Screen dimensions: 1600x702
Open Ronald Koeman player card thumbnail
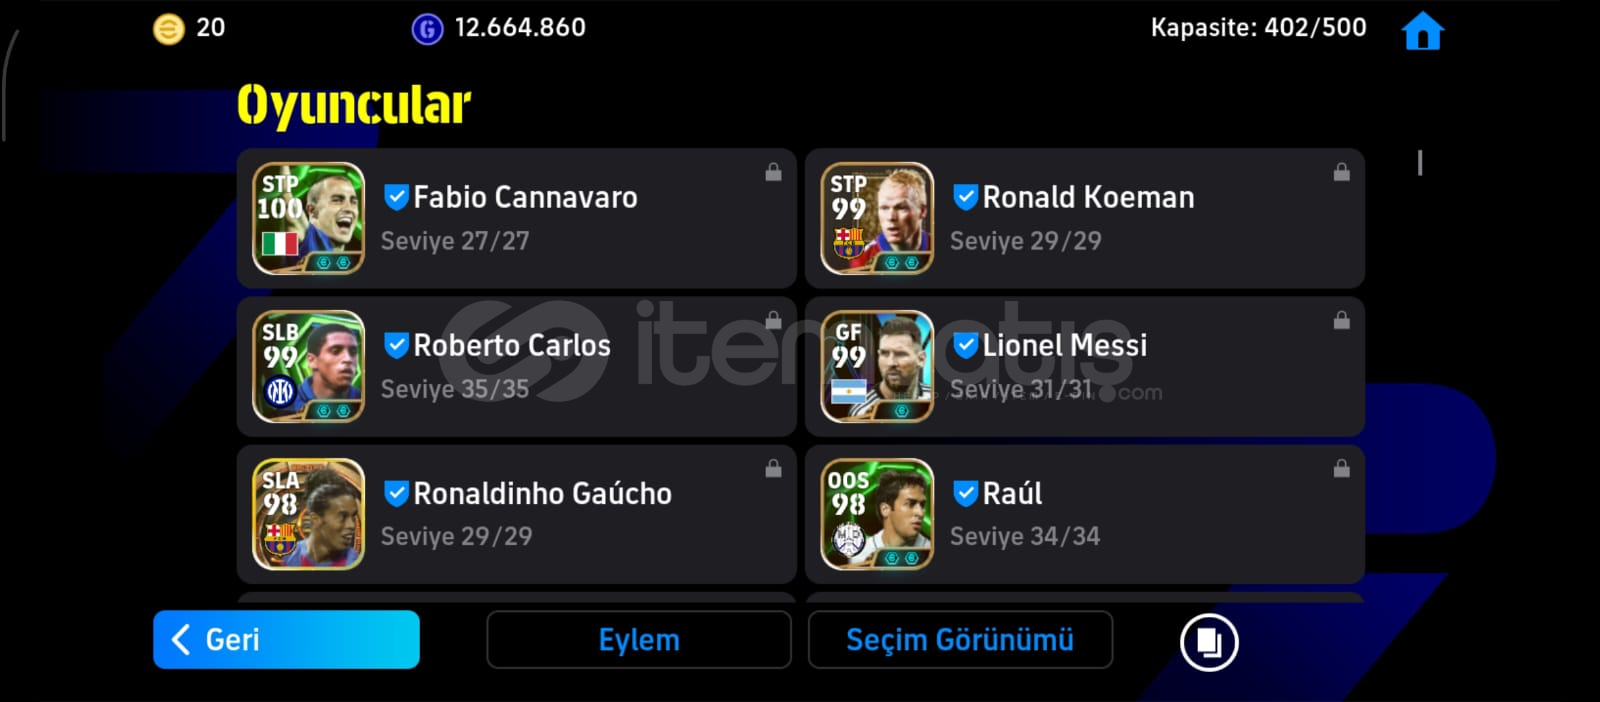[877, 218]
